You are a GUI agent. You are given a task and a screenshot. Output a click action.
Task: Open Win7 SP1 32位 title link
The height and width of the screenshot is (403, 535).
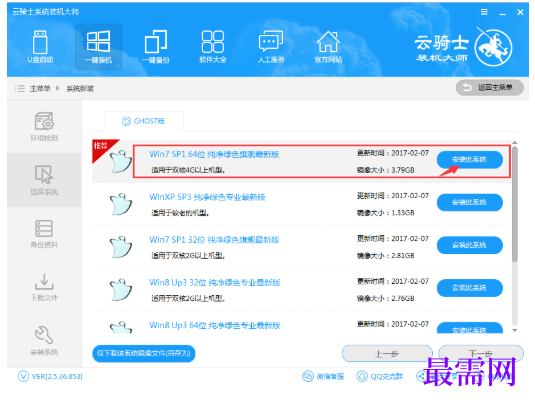(x=214, y=240)
